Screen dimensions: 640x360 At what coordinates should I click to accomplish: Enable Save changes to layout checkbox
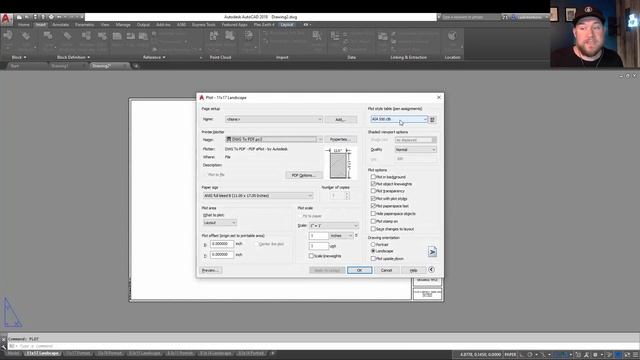point(373,229)
